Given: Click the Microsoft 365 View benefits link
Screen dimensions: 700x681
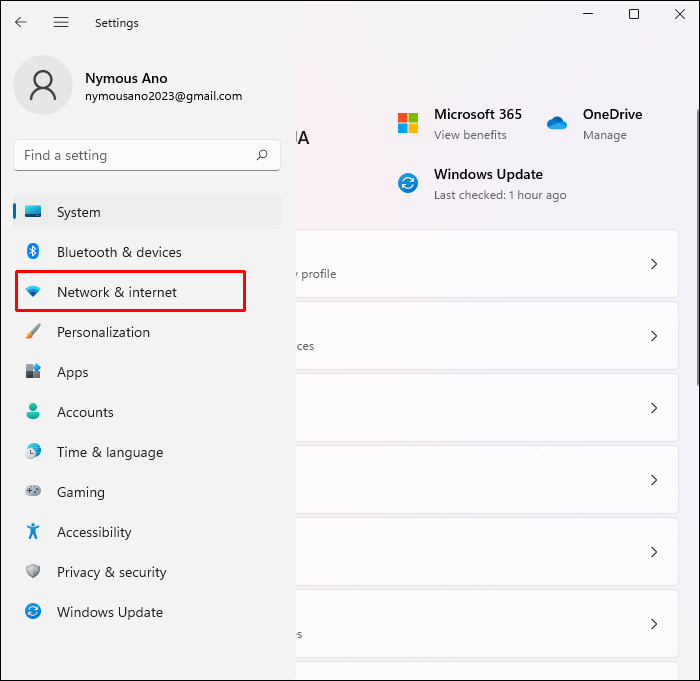Looking at the screenshot, I should point(470,135).
